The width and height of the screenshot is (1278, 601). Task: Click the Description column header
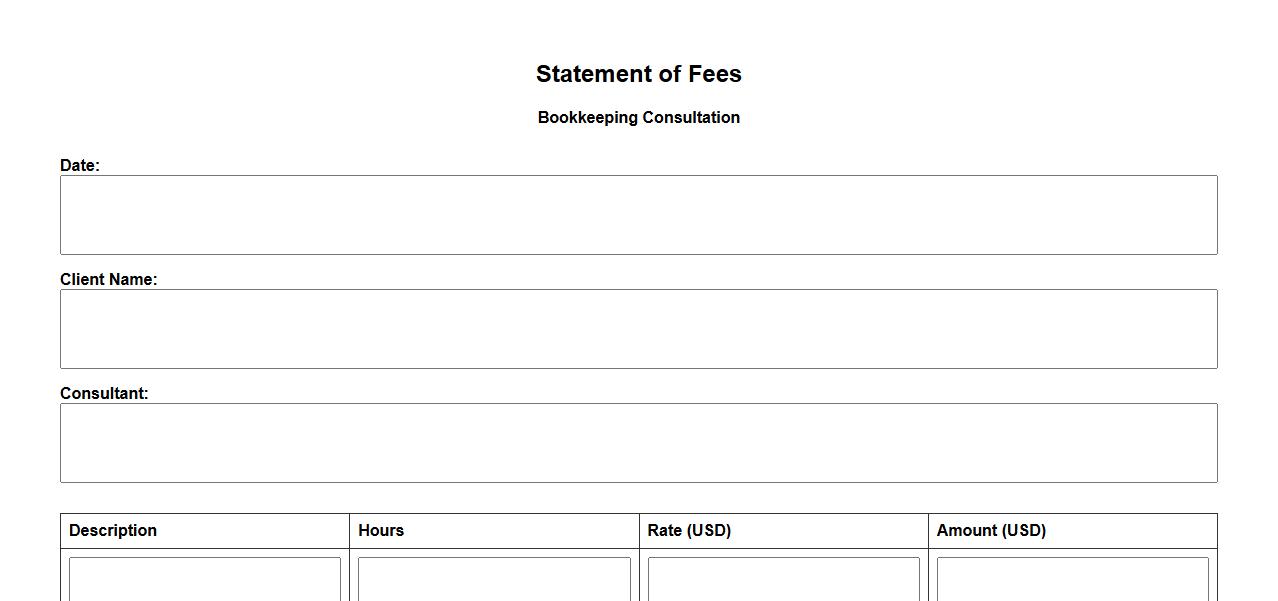tap(113, 531)
